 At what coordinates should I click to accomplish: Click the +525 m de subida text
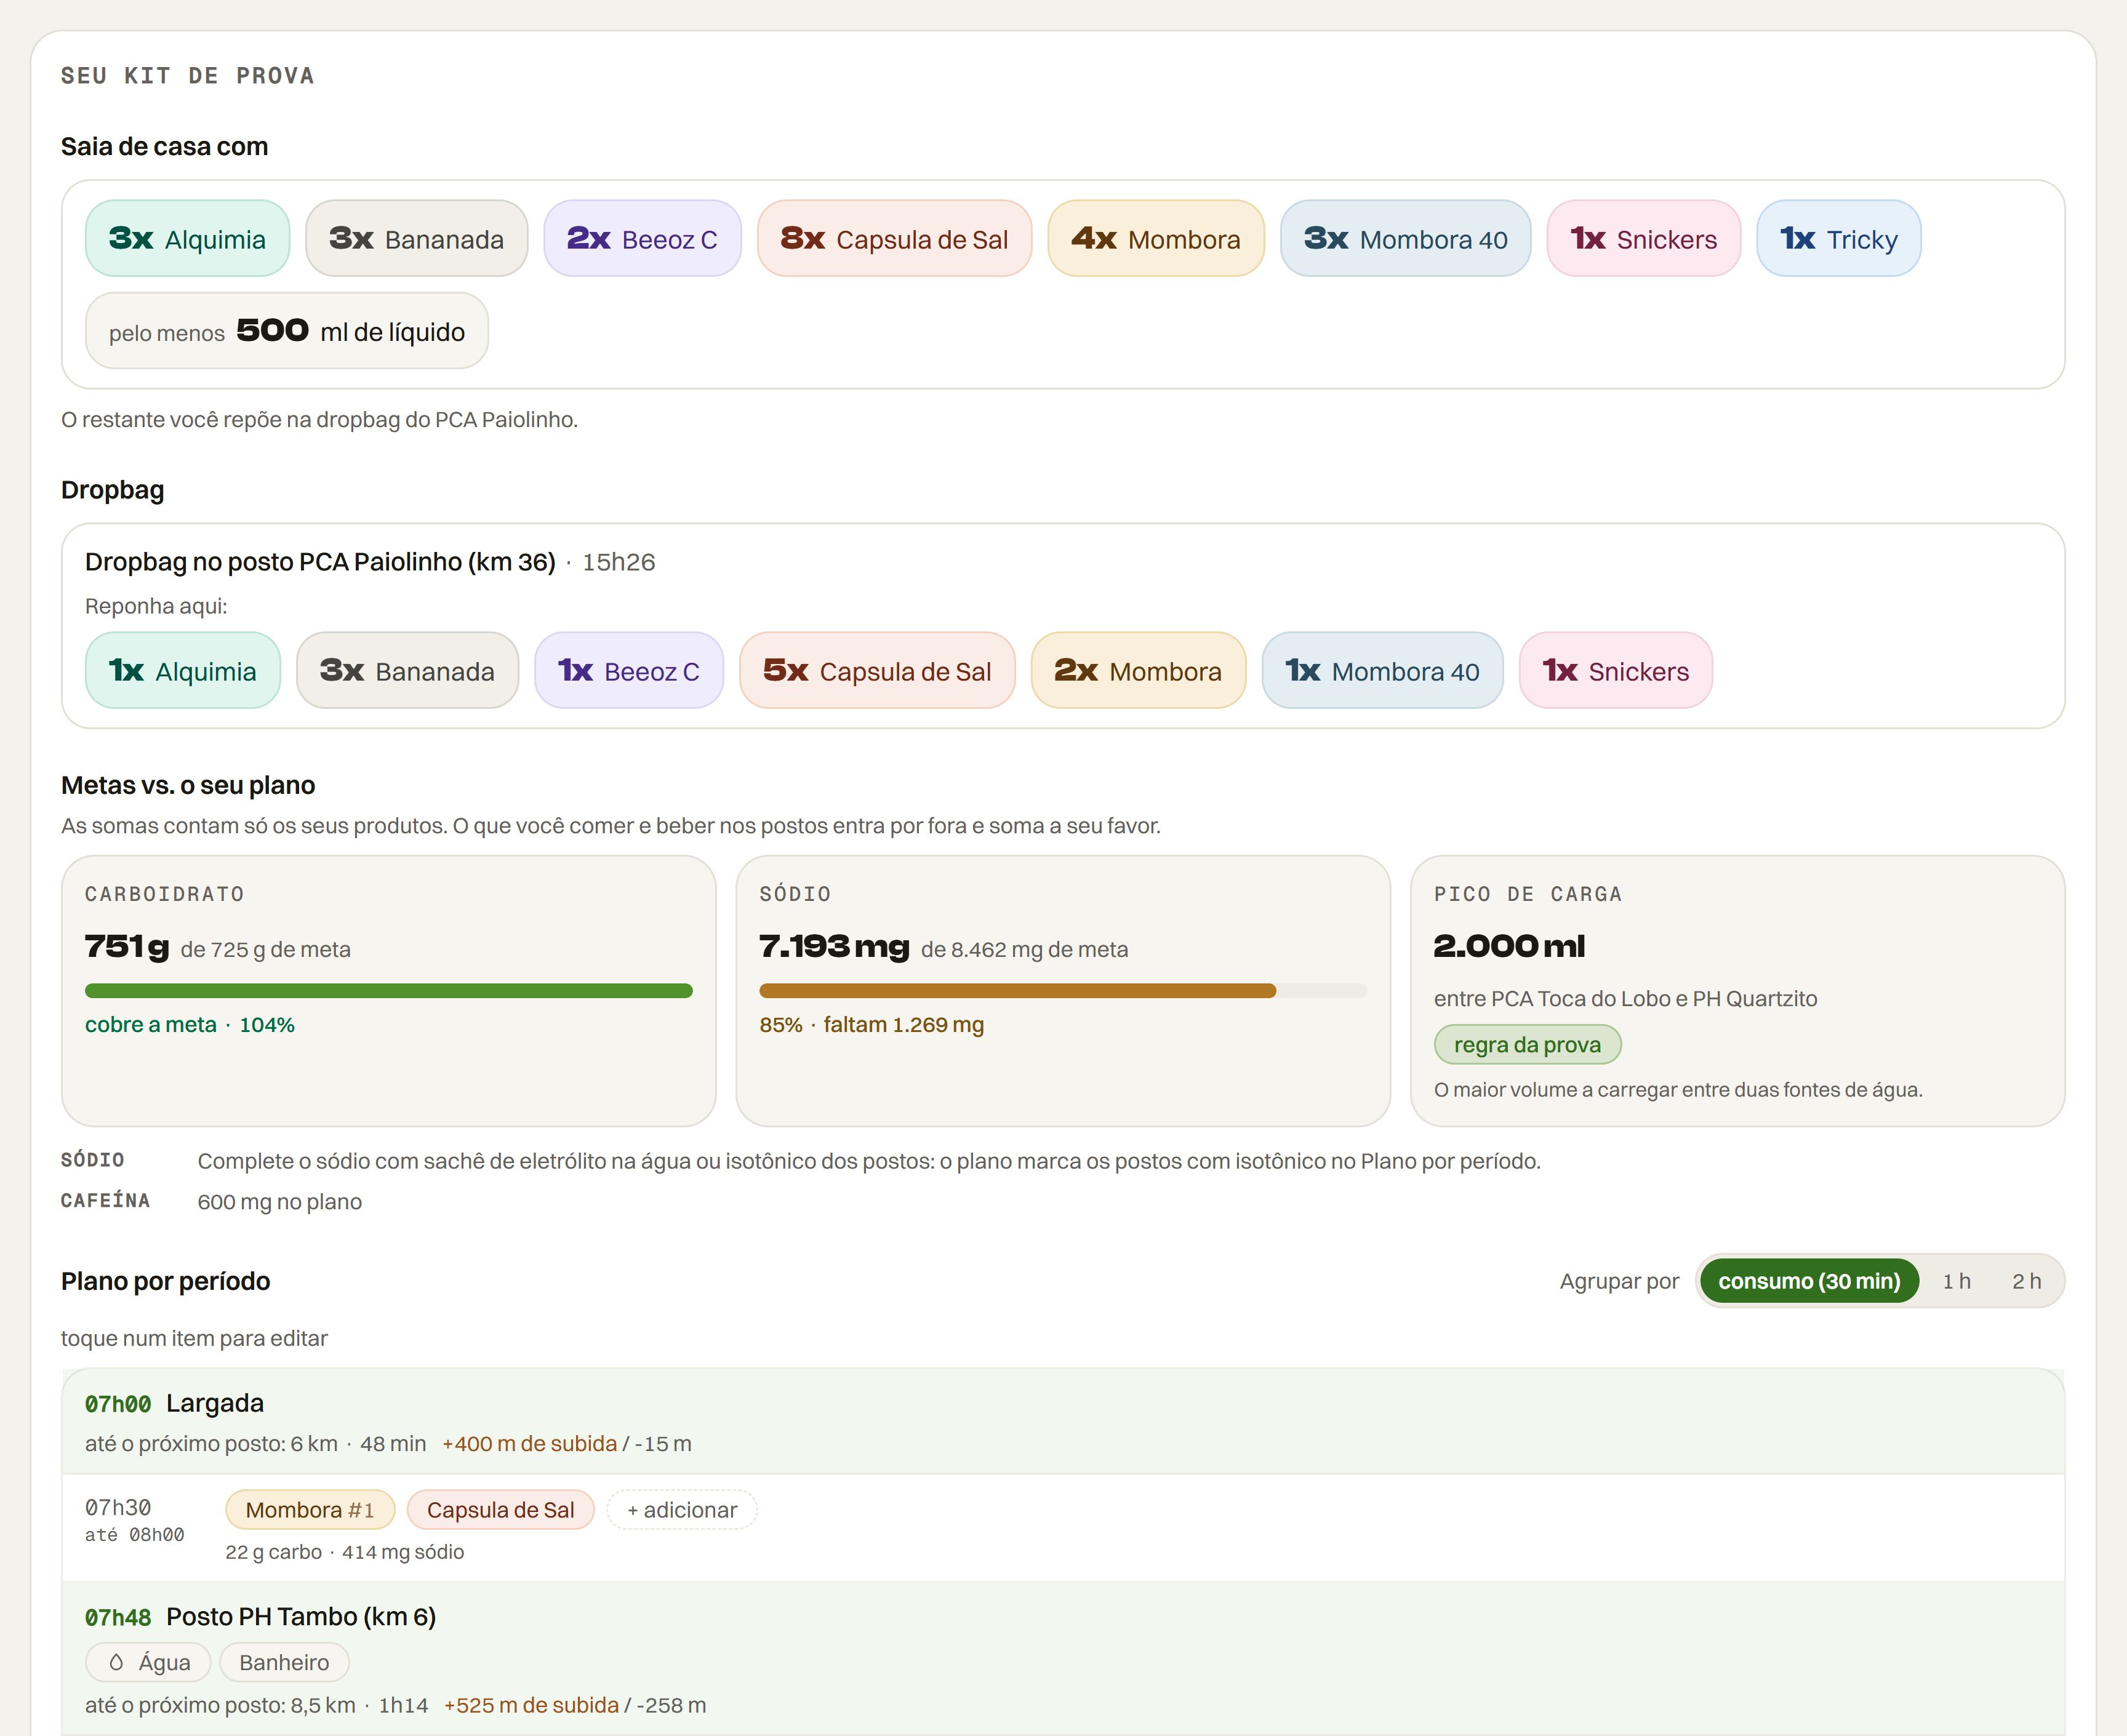(532, 1705)
